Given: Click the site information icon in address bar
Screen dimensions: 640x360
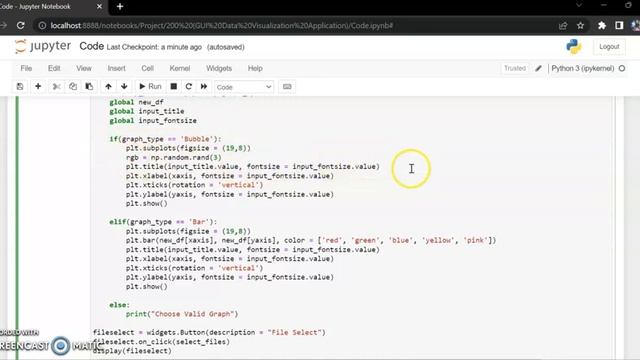Looking at the screenshot, I should [42, 25].
